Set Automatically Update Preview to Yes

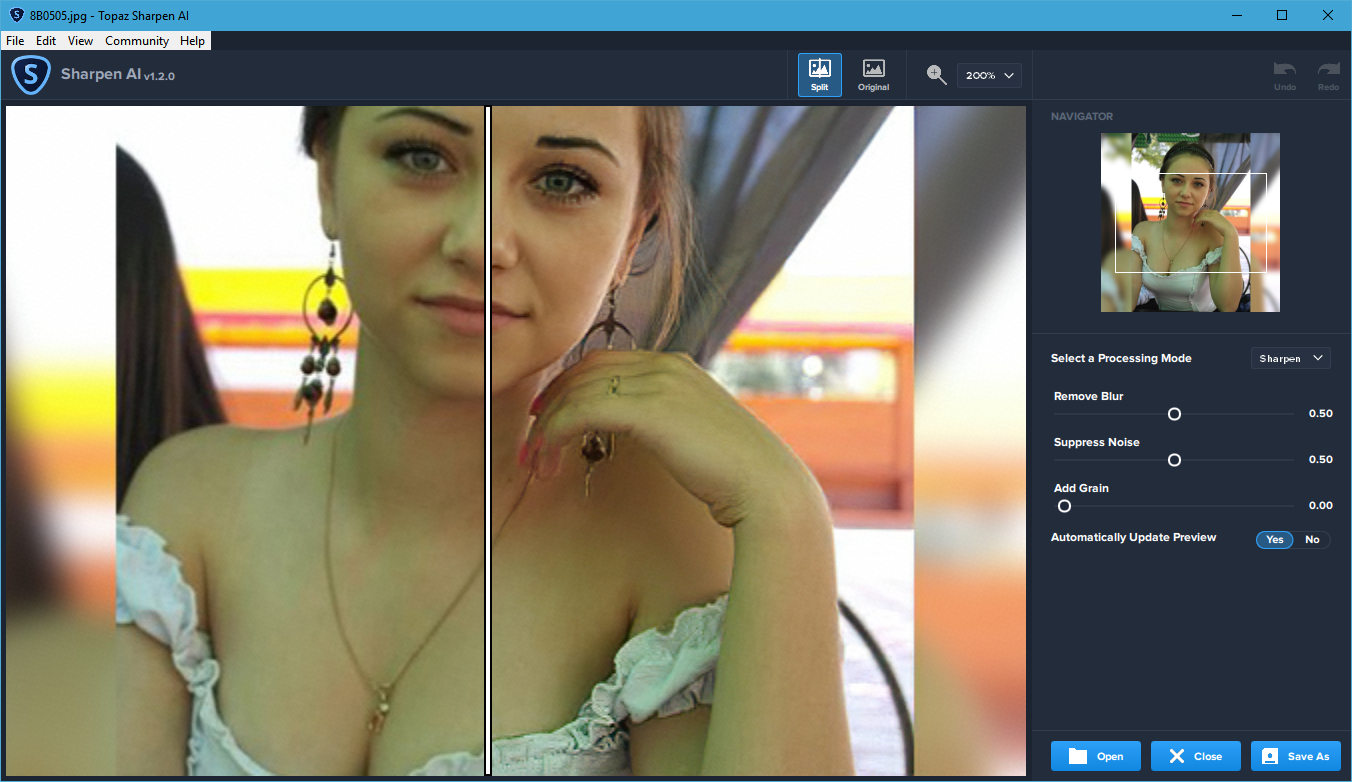tap(1274, 540)
